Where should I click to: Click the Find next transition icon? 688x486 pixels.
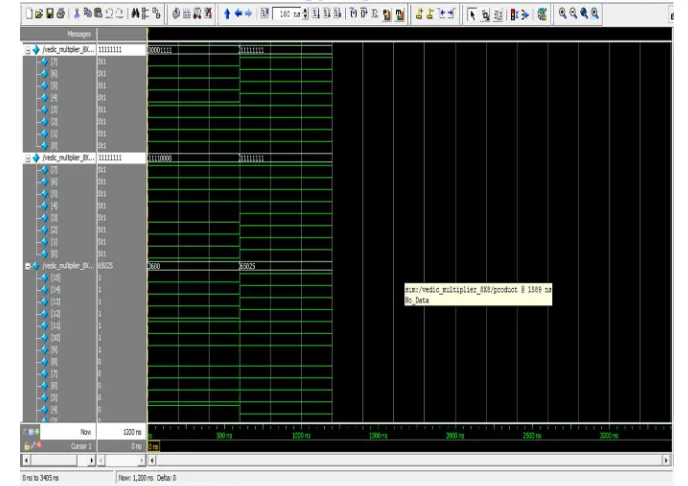(x=452, y=14)
